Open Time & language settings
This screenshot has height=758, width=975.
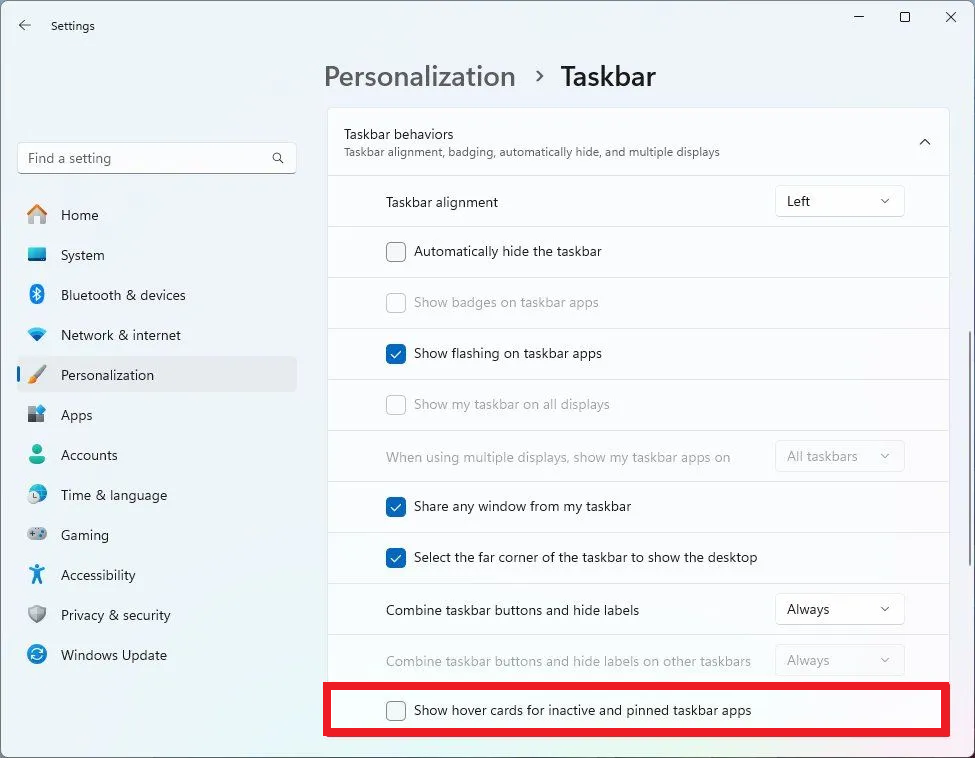pyautogui.click(x=157, y=495)
